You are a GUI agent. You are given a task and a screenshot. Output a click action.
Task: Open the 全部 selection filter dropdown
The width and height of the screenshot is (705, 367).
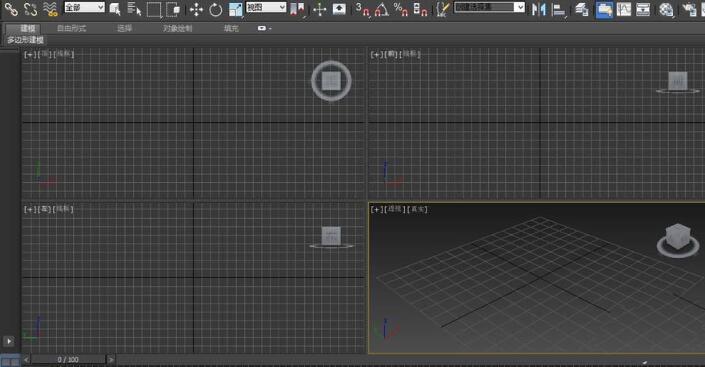pyautogui.click(x=84, y=7)
